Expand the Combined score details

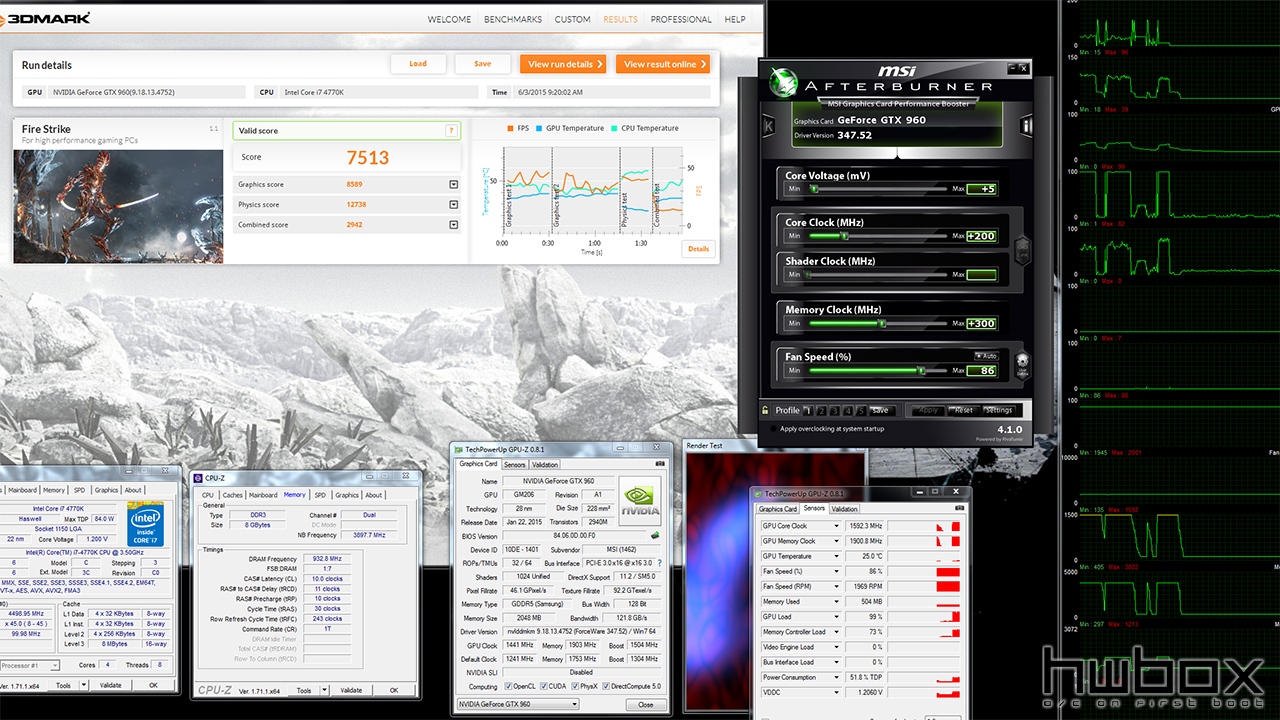click(x=453, y=225)
